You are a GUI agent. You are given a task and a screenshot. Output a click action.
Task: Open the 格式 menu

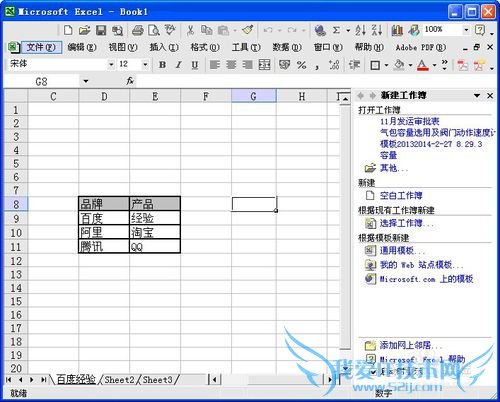(205, 47)
